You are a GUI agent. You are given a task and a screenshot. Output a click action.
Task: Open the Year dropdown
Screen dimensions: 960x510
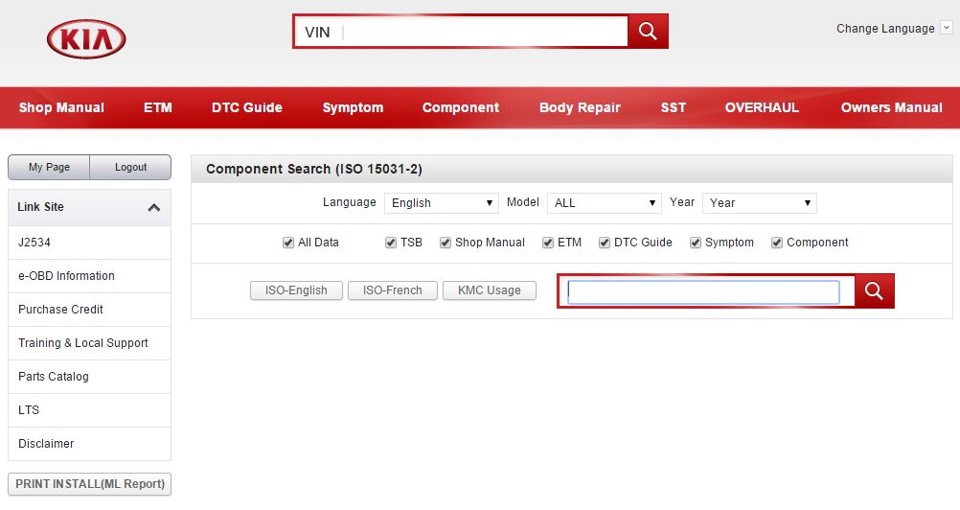tap(759, 203)
